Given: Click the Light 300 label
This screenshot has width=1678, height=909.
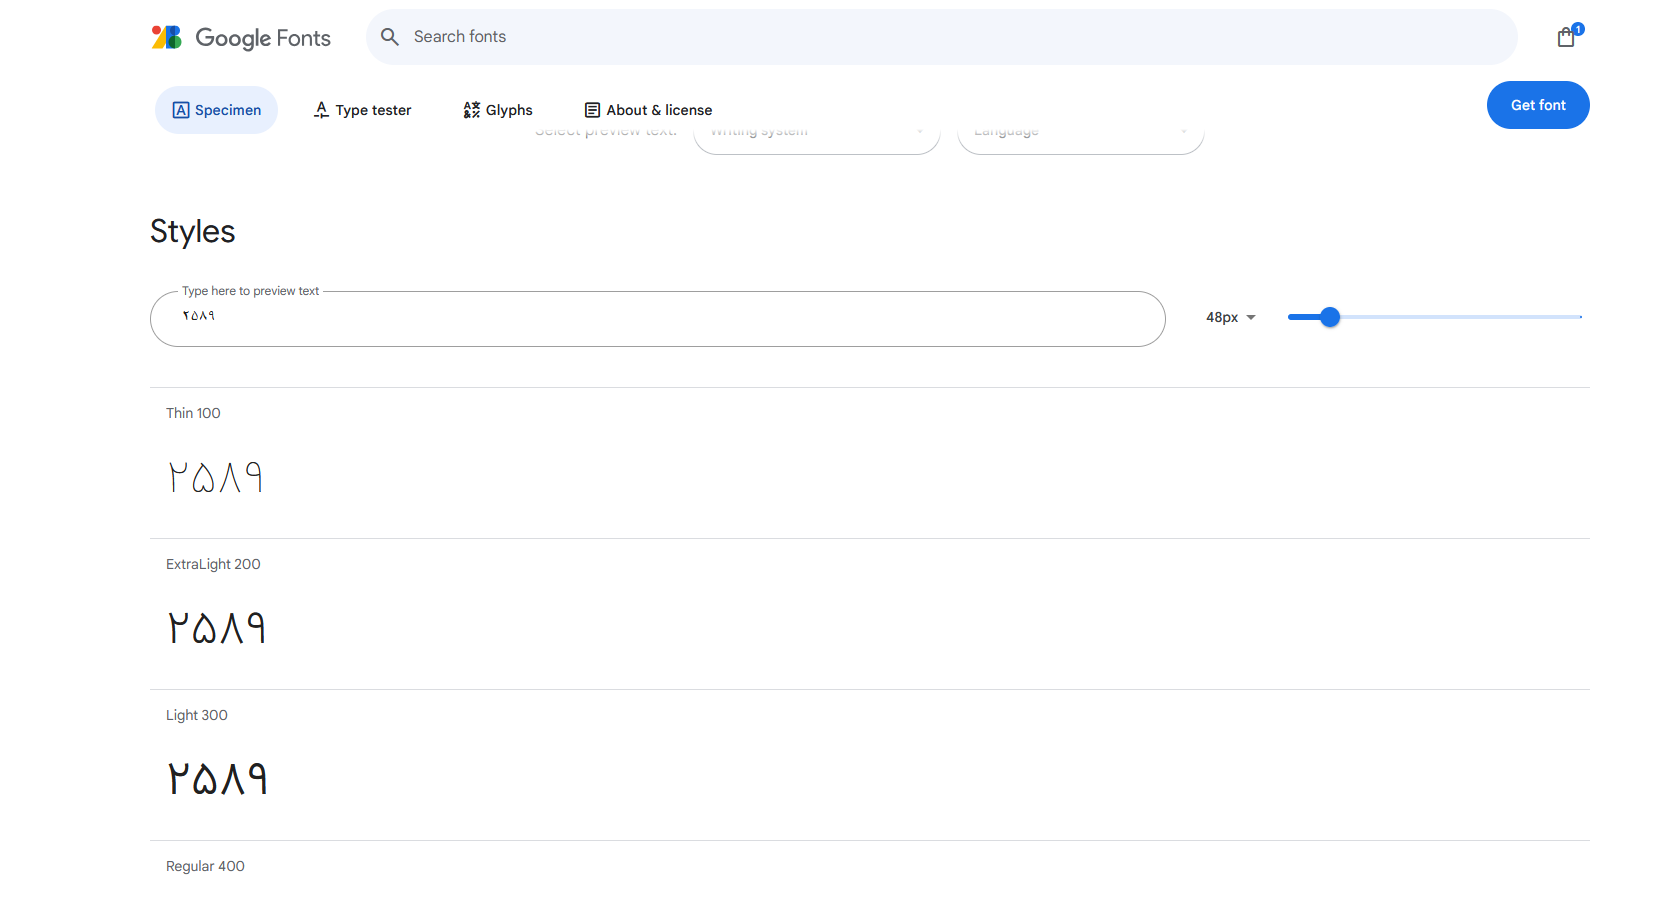Looking at the screenshot, I should (x=197, y=715).
